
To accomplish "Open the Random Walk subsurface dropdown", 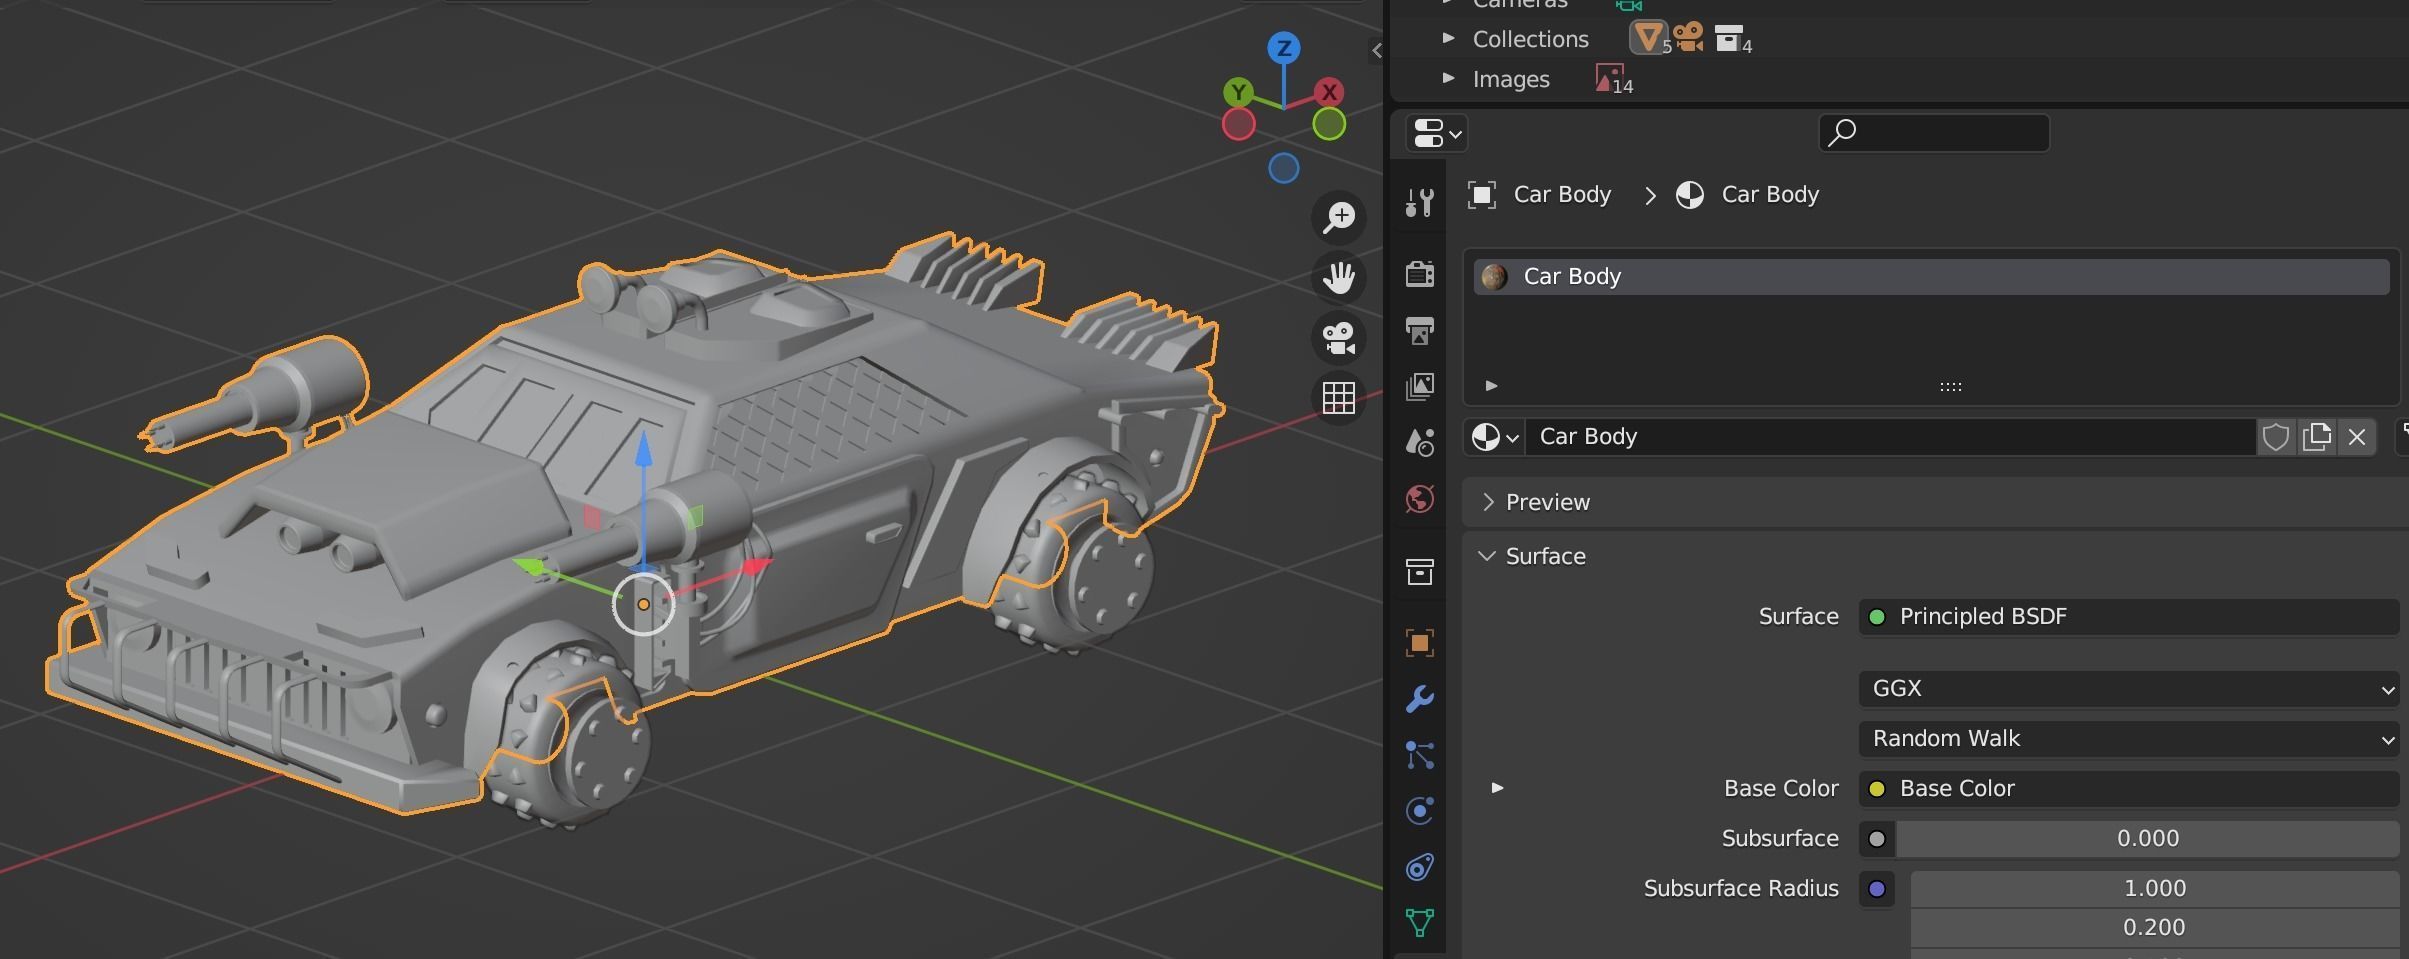I will click(2129, 739).
